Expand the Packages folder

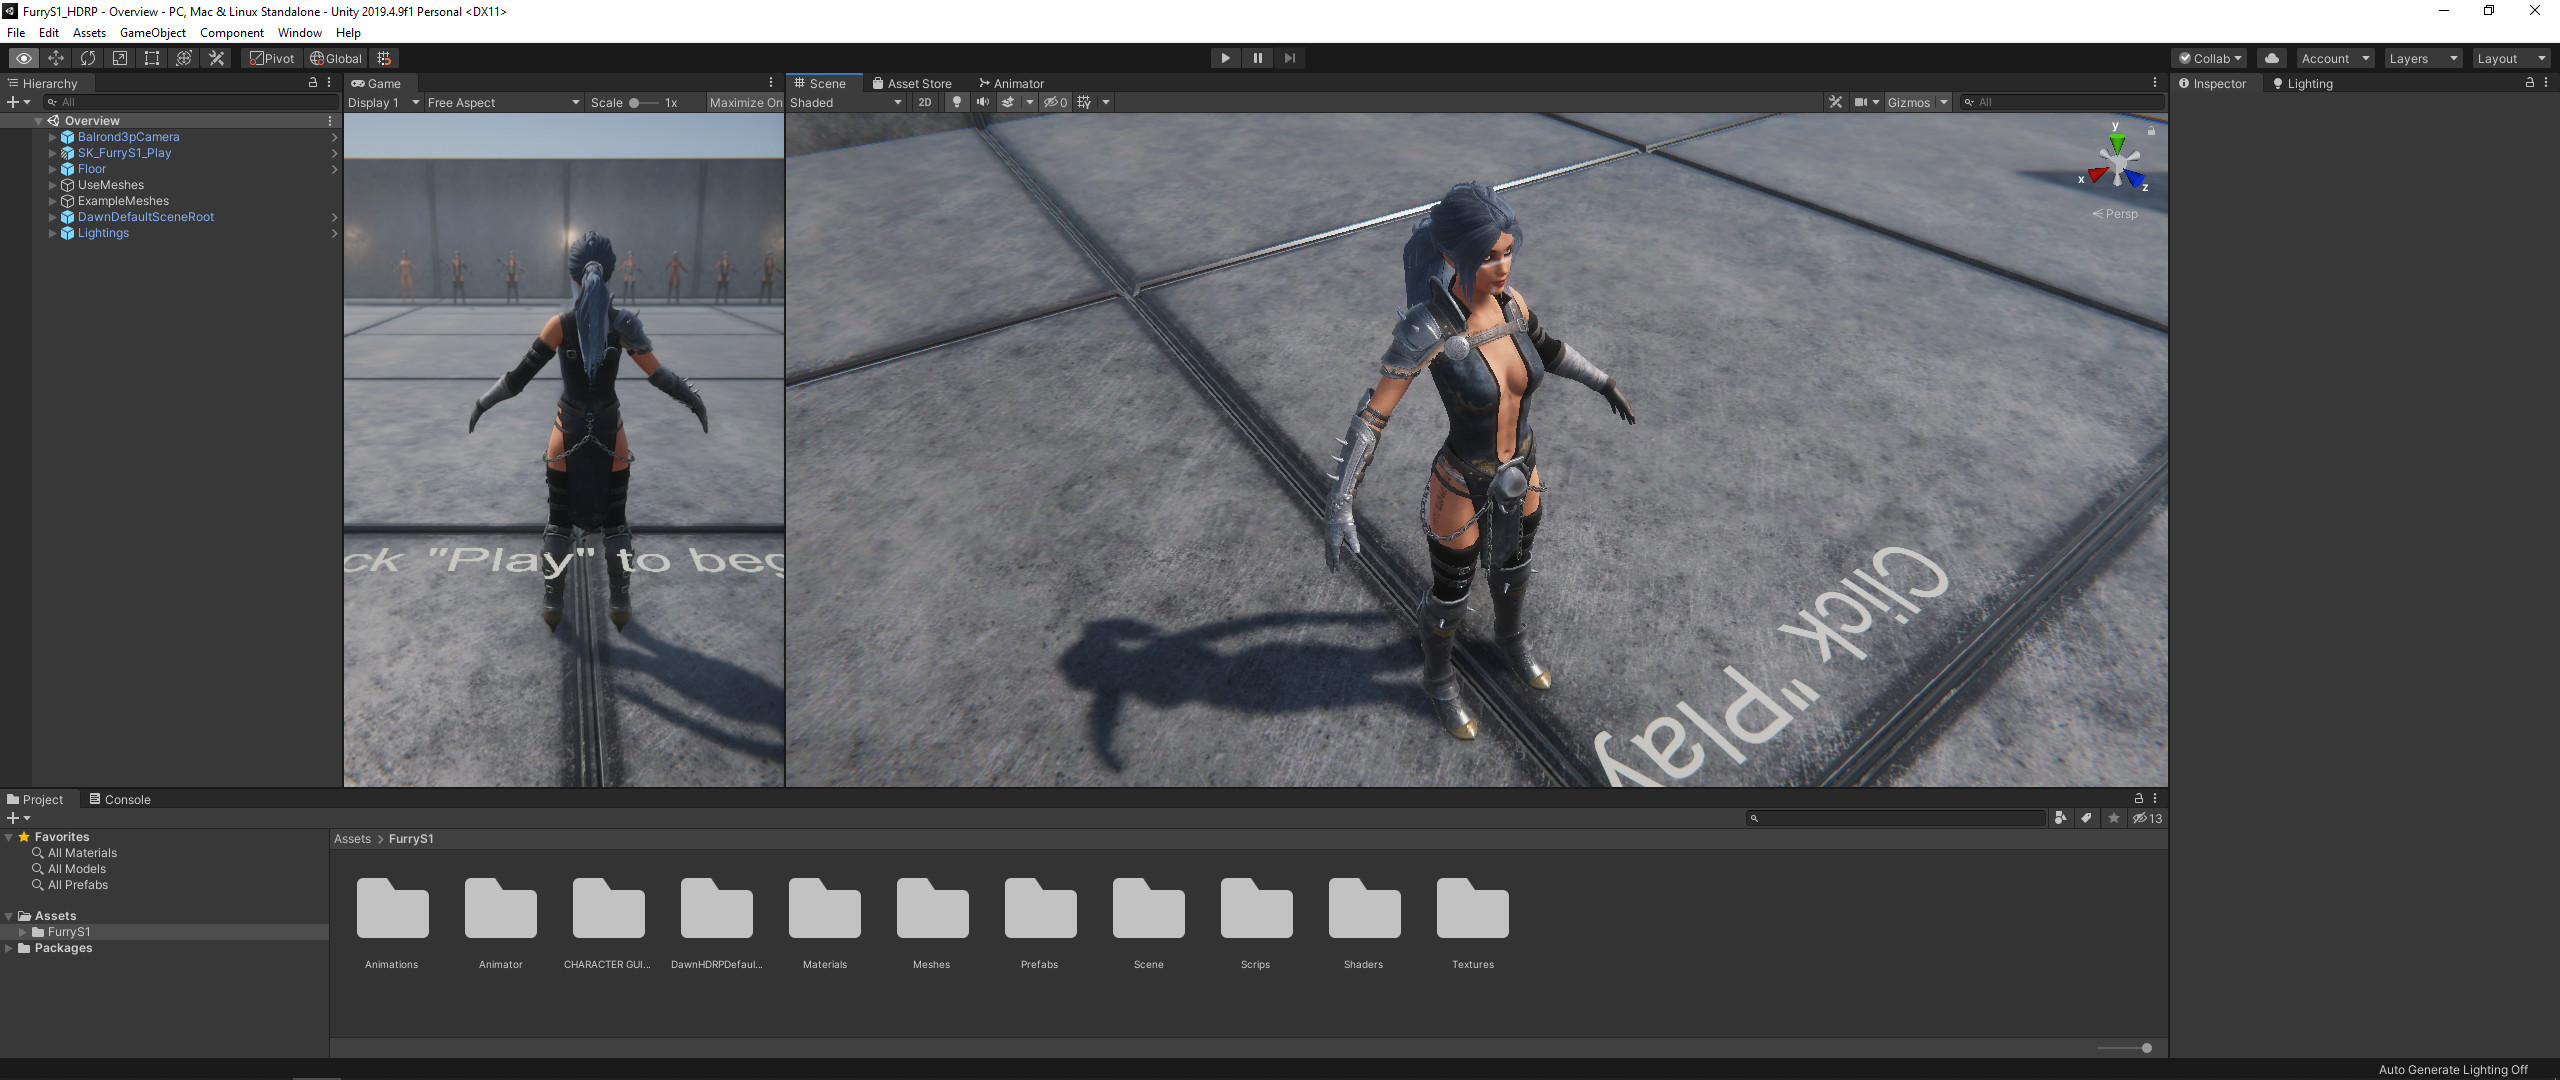(x=9, y=948)
